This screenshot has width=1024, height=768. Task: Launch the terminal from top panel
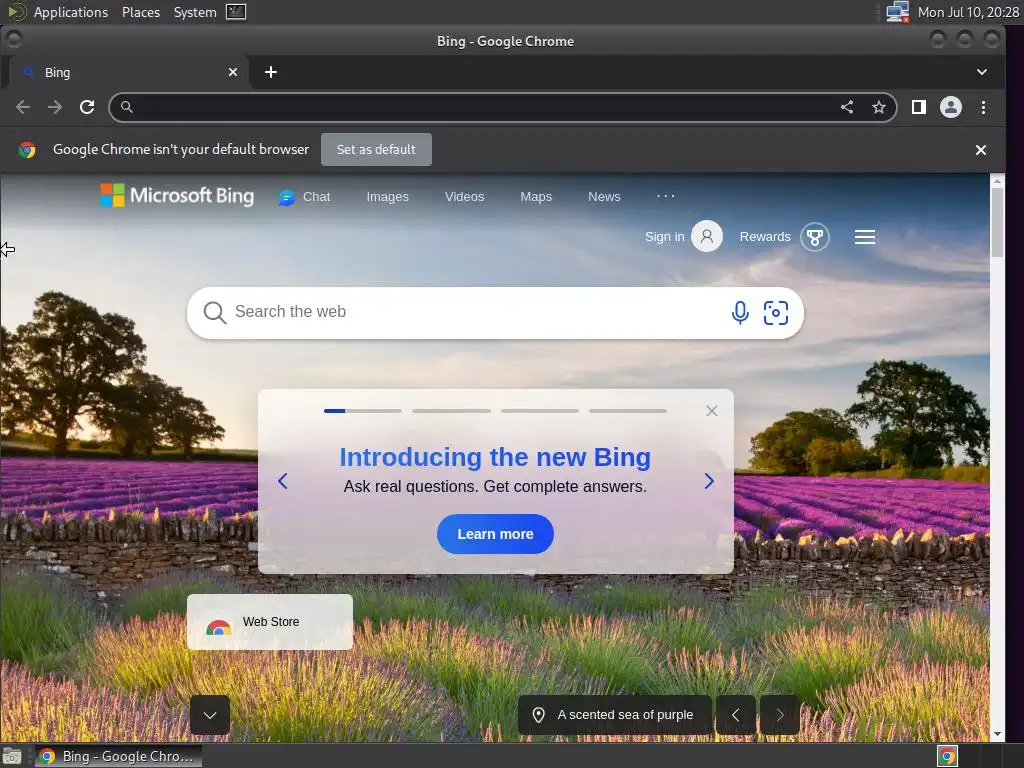click(x=236, y=12)
